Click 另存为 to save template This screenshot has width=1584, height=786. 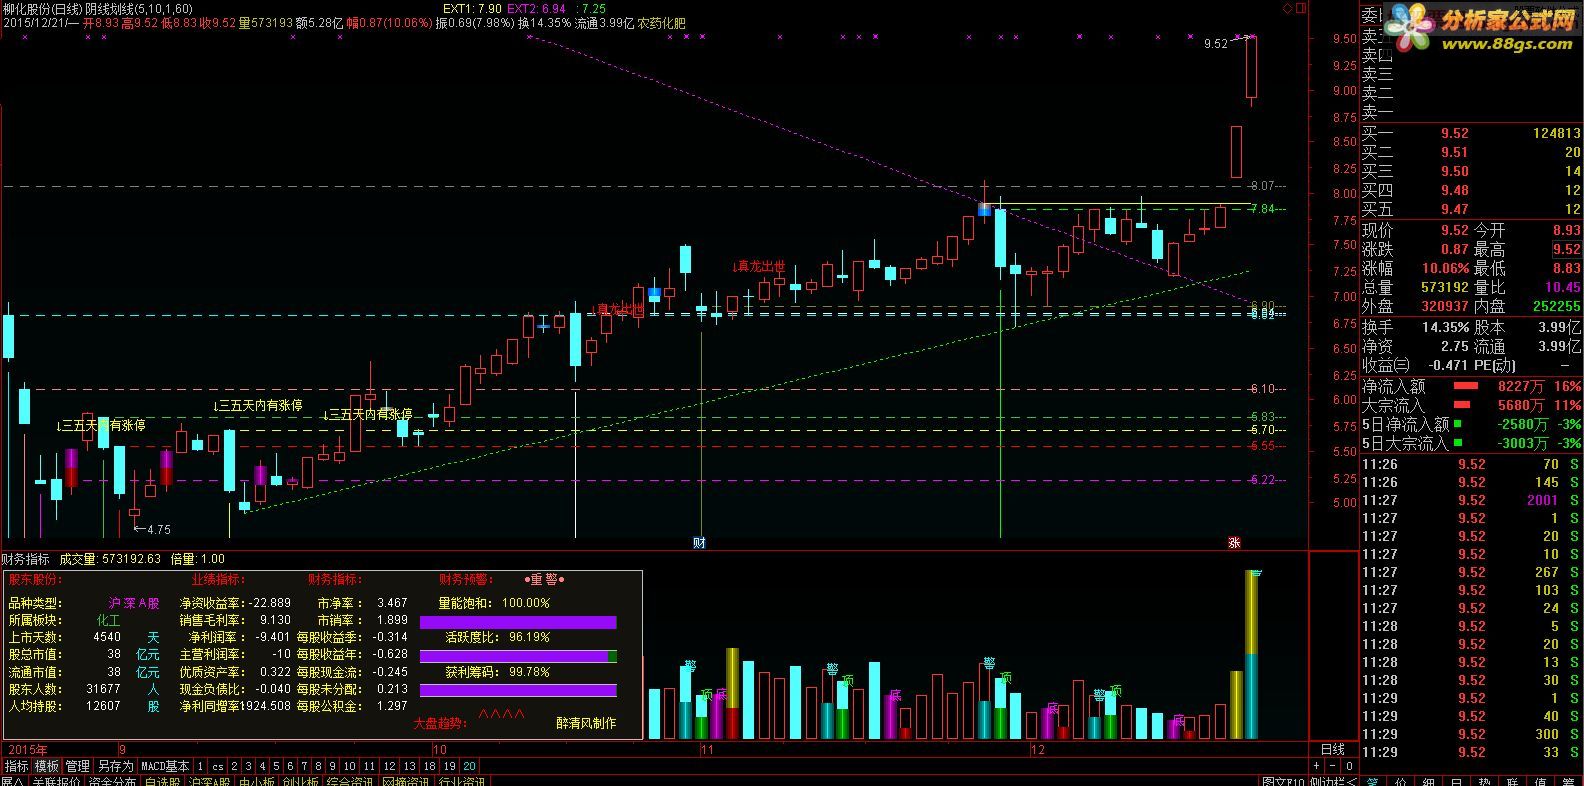point(115,766)
